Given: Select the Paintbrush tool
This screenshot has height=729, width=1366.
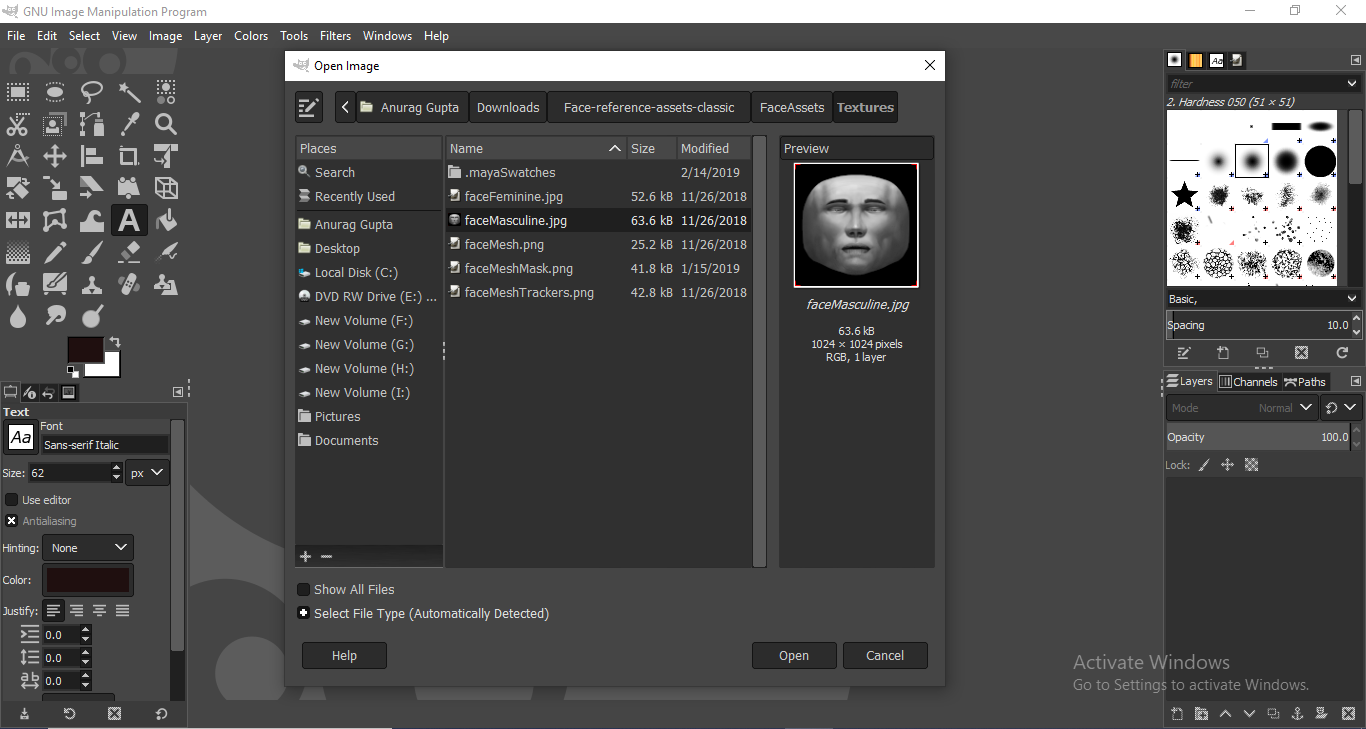Looking at the screenshot, I should pos(92,252).
